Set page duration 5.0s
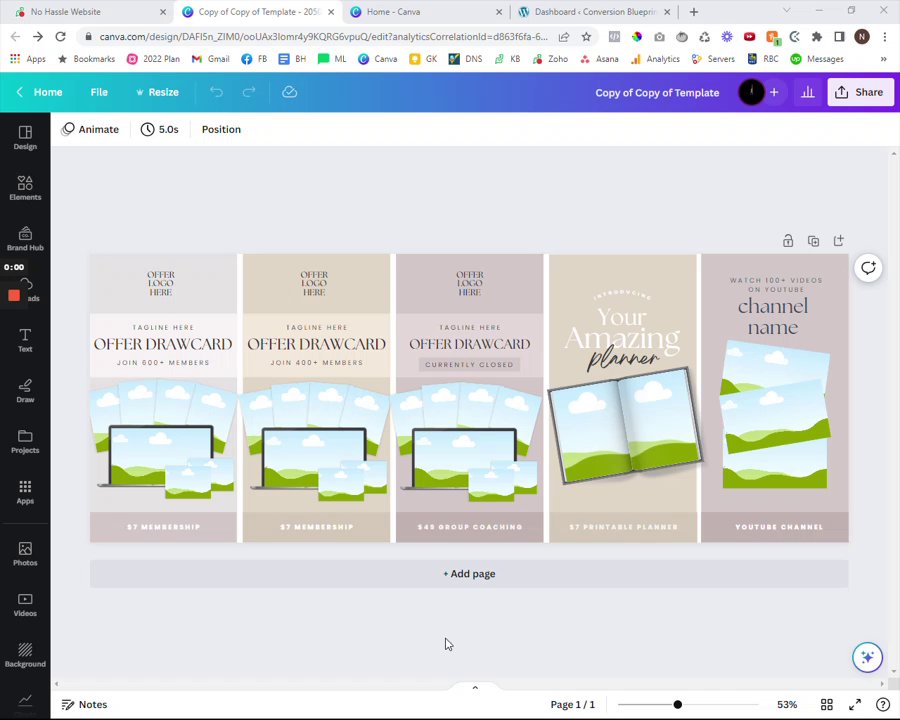Viewport: 900px width, 720px height. 160,129
